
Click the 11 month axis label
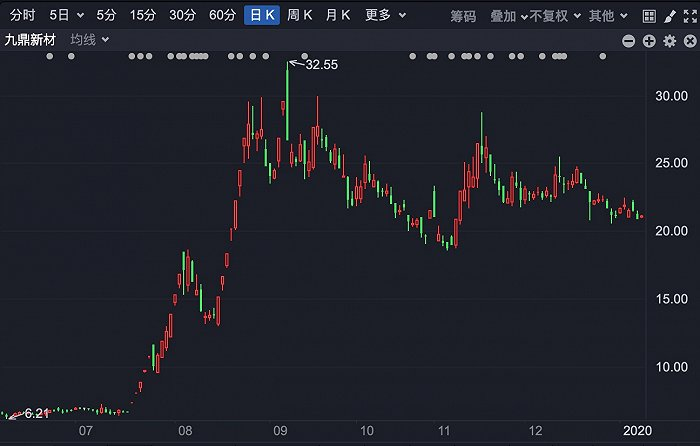click(x=444, y=431)
